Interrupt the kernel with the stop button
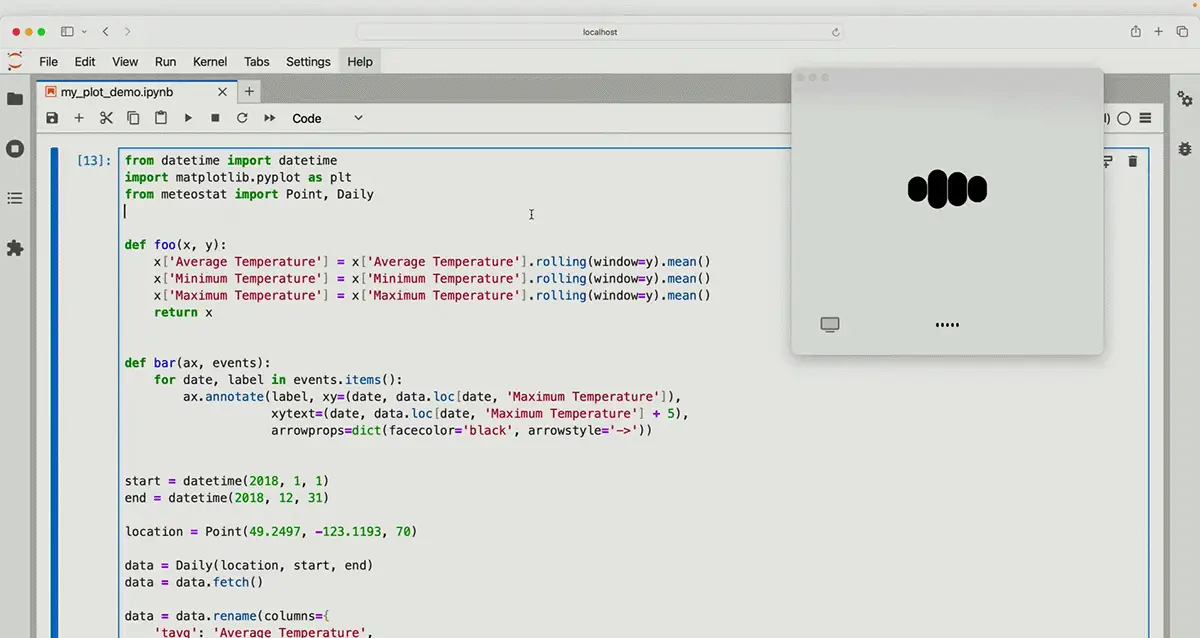 215,118
